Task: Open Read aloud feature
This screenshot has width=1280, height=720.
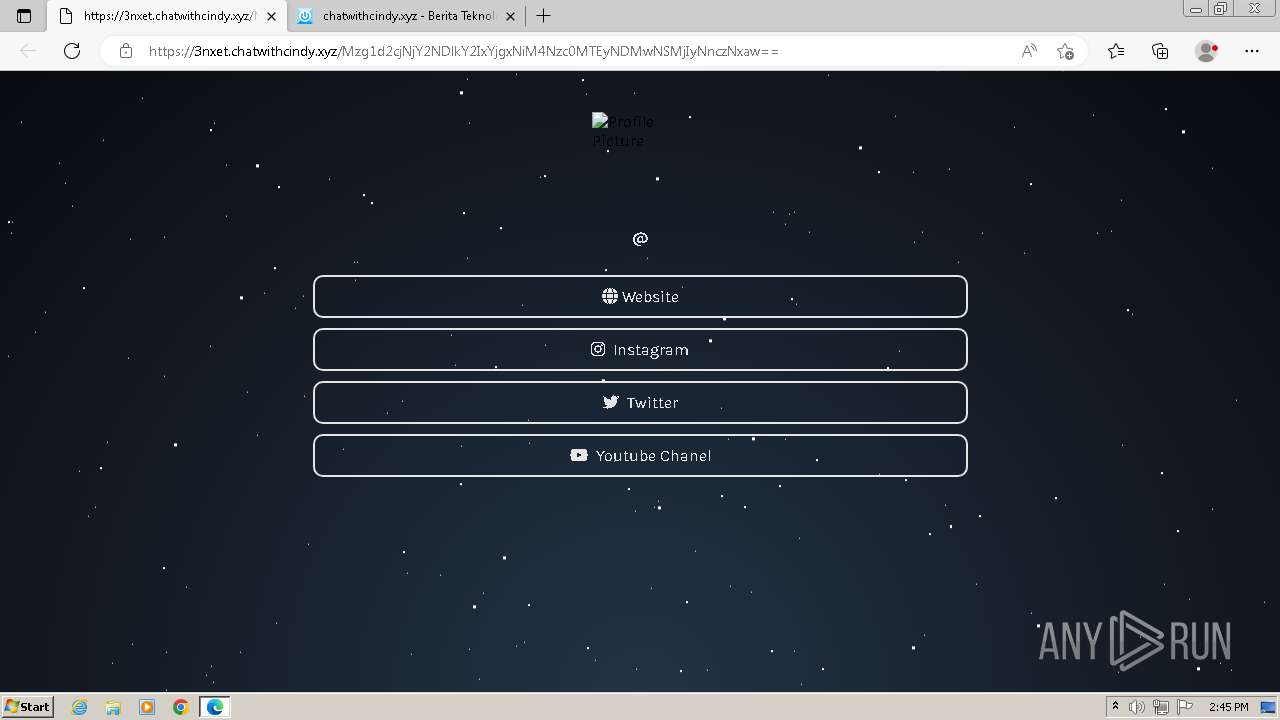Action: 1029,51
